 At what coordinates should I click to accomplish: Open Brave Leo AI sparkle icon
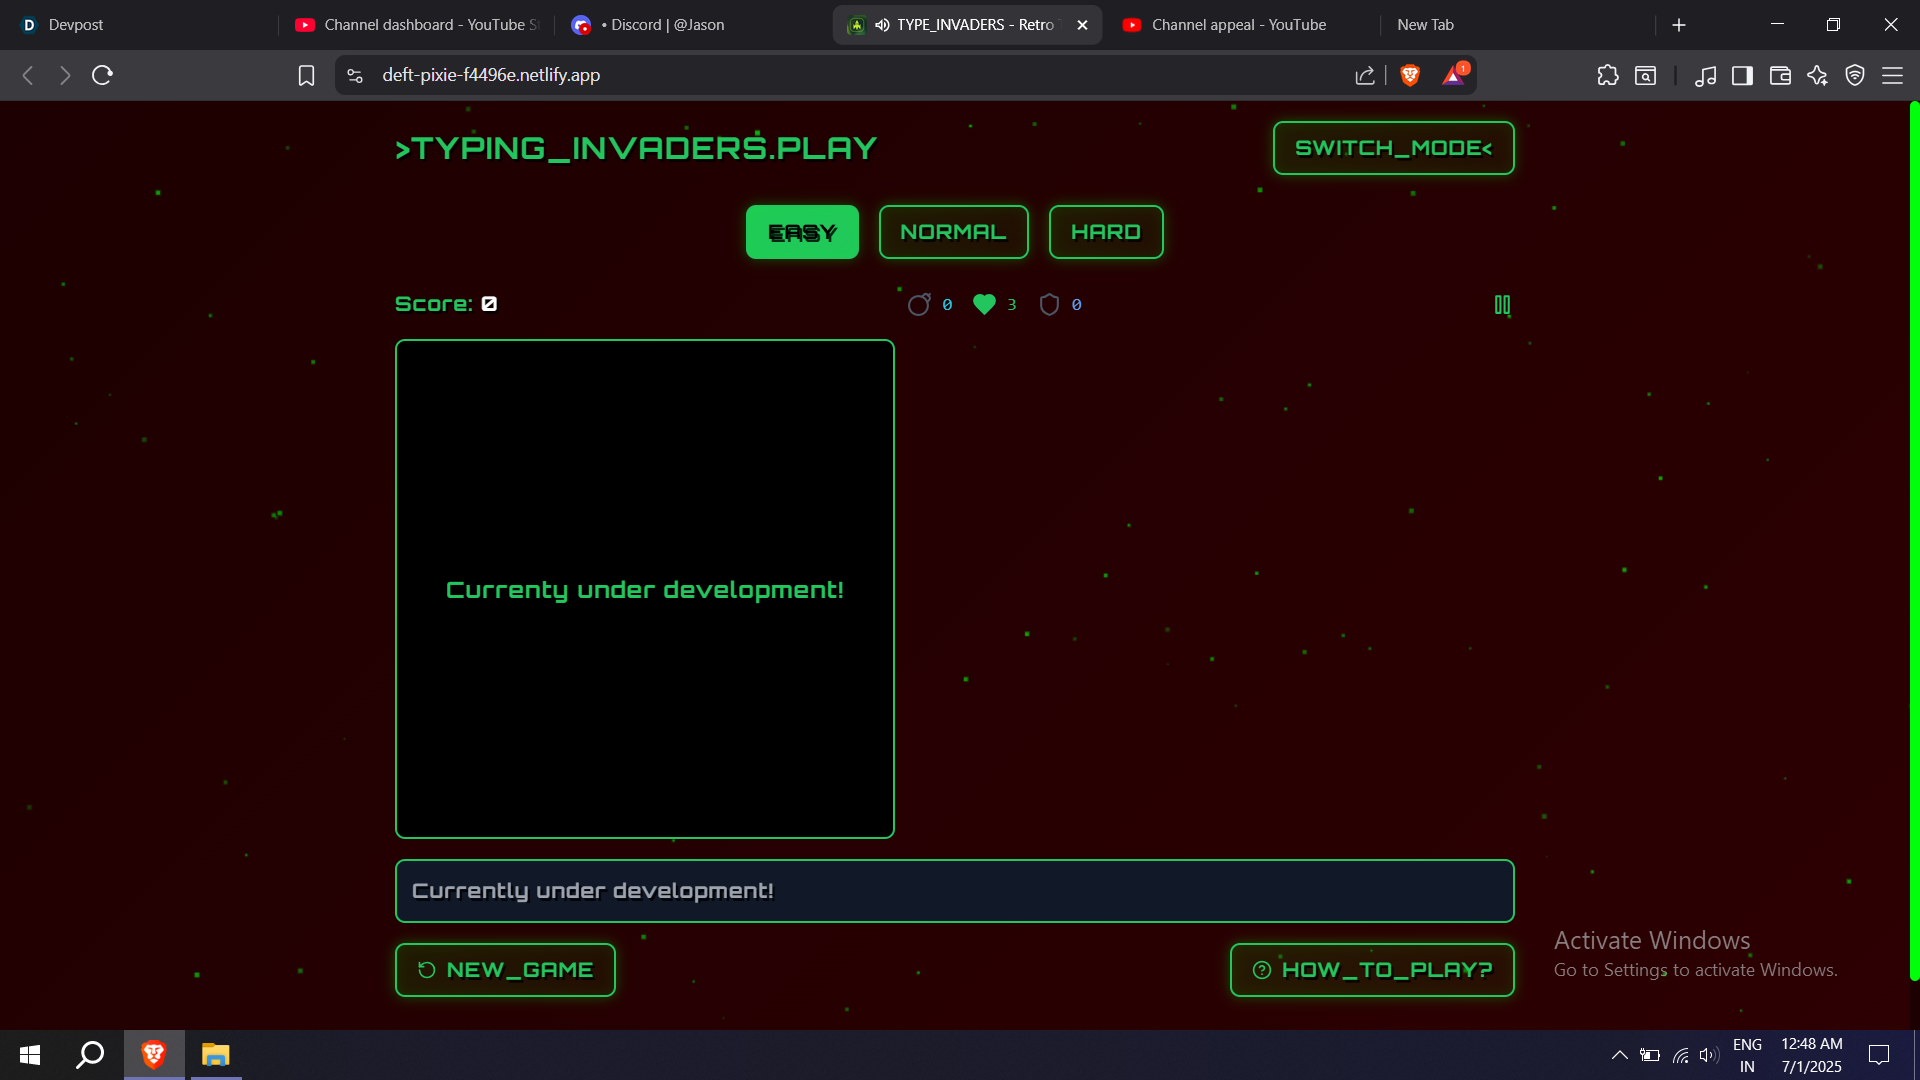coord(1817,75)
